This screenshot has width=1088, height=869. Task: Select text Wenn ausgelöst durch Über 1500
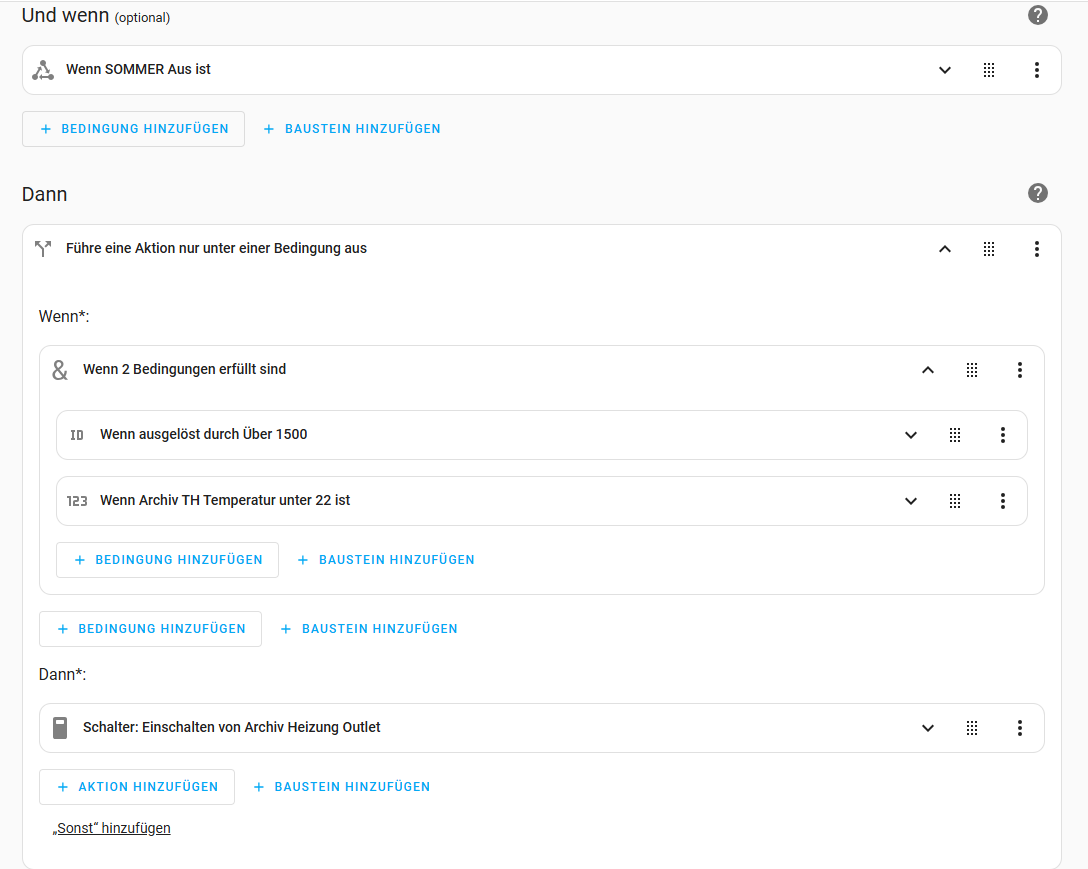(203, 434)
